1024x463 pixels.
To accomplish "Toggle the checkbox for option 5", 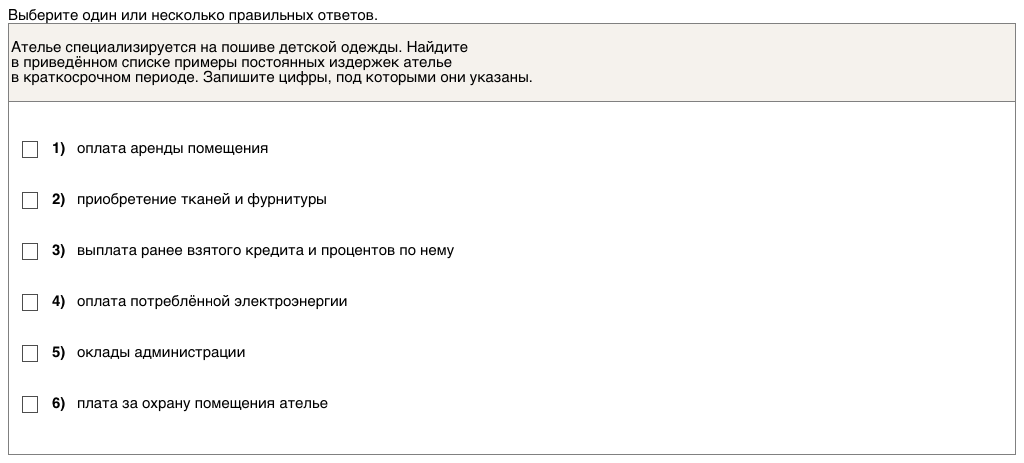I will pos(30,353).
